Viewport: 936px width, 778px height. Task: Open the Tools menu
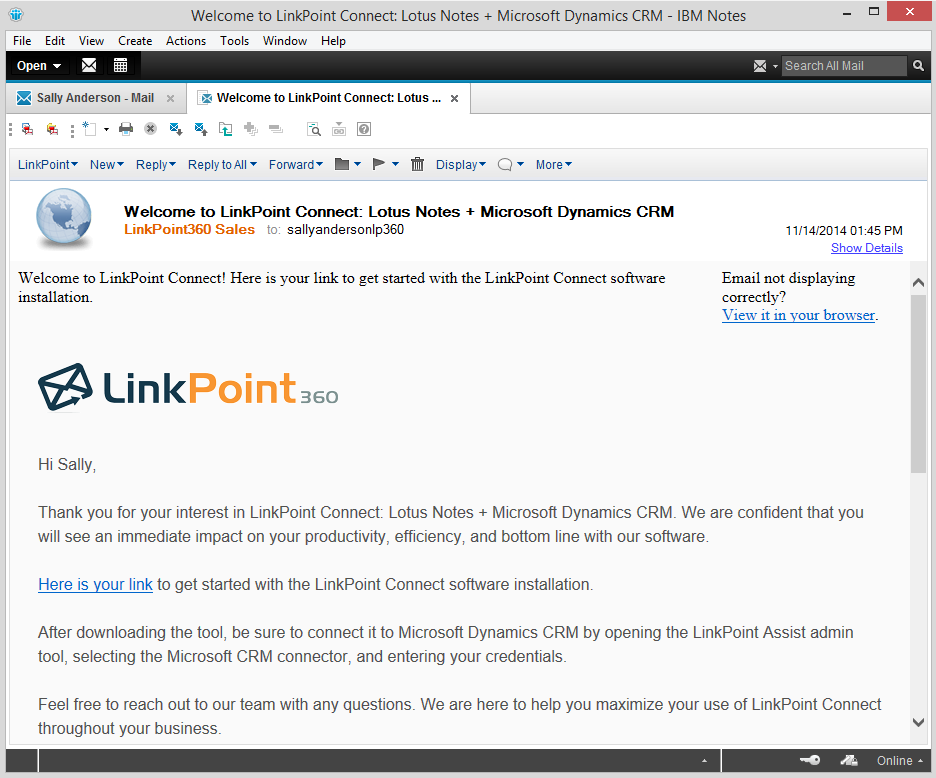coord(234,41)
